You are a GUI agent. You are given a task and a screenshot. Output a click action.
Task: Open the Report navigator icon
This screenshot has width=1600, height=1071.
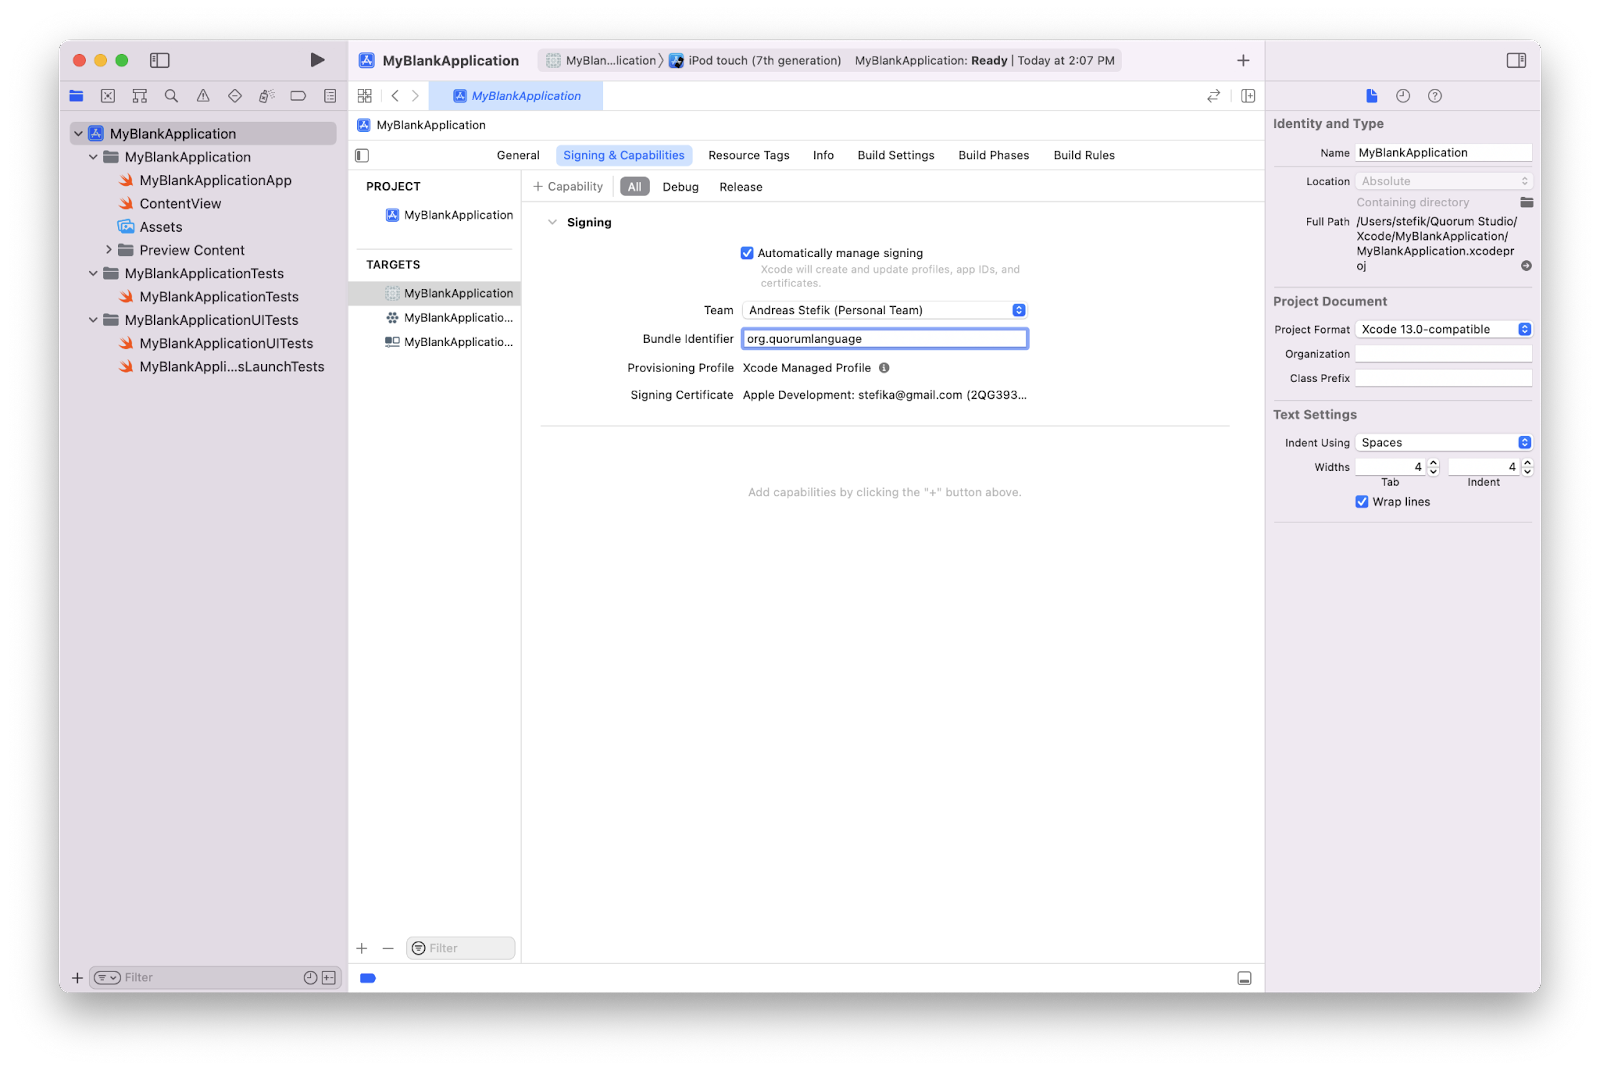pos(330,96)
